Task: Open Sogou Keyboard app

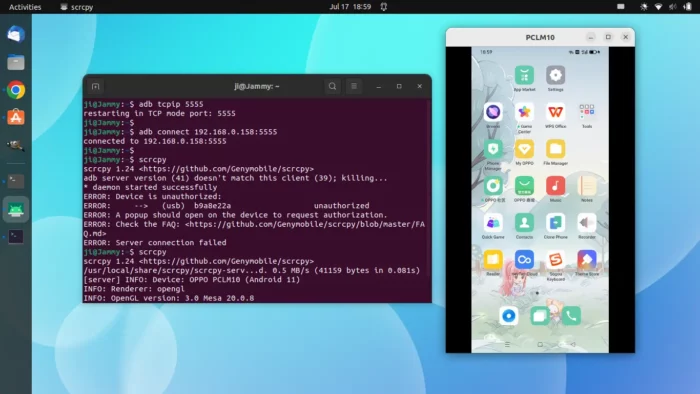Action: tap(555, 260)
